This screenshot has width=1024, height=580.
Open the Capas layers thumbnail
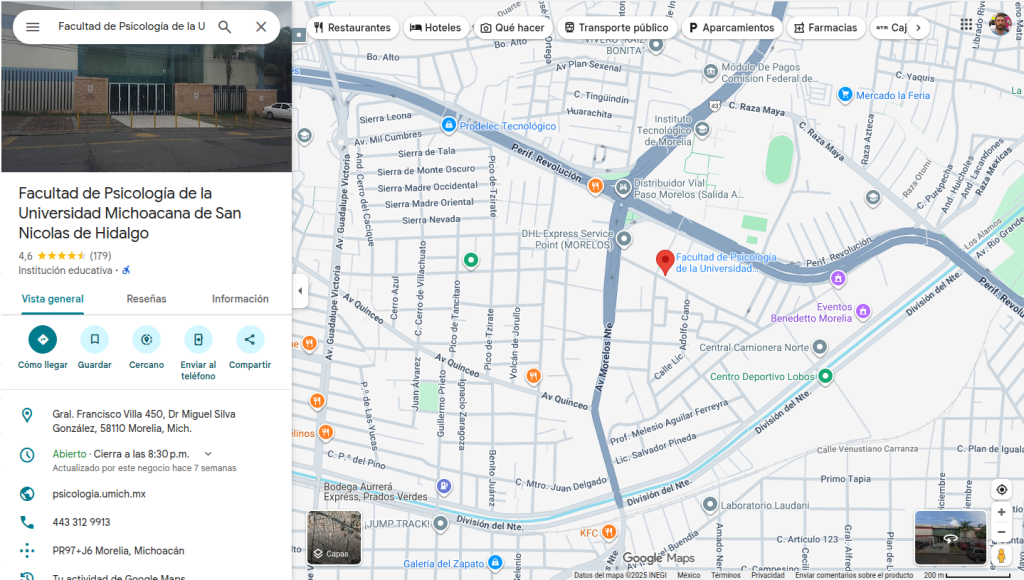click(333, 538)
